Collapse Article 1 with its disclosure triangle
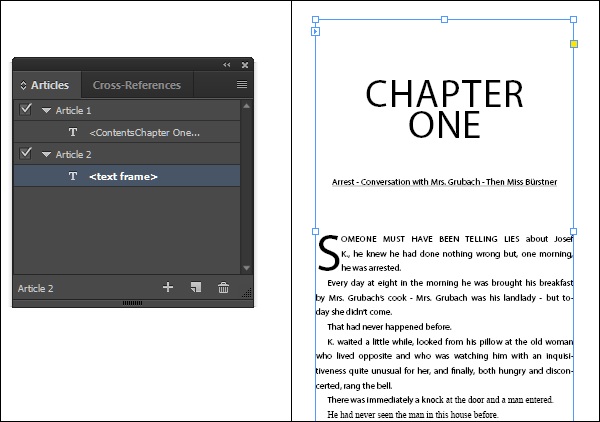This screenshot has height=422, width=600. pyautogui.click(x=46, y=111)
